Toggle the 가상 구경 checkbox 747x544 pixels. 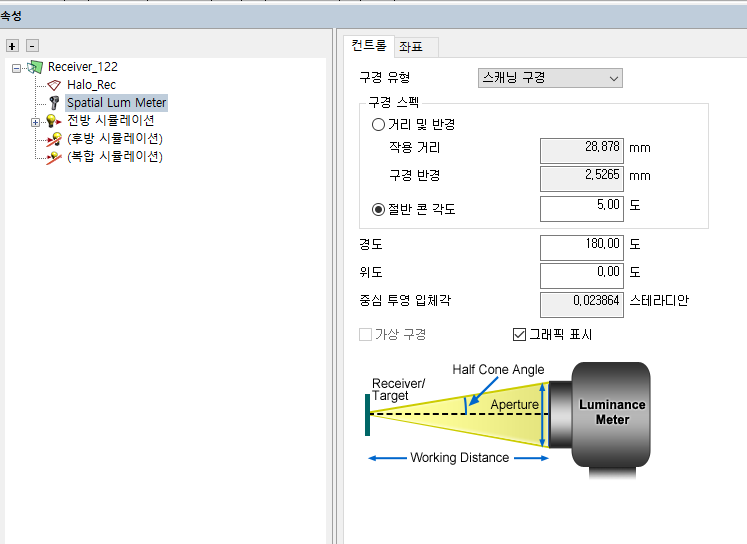pos(365,334)
